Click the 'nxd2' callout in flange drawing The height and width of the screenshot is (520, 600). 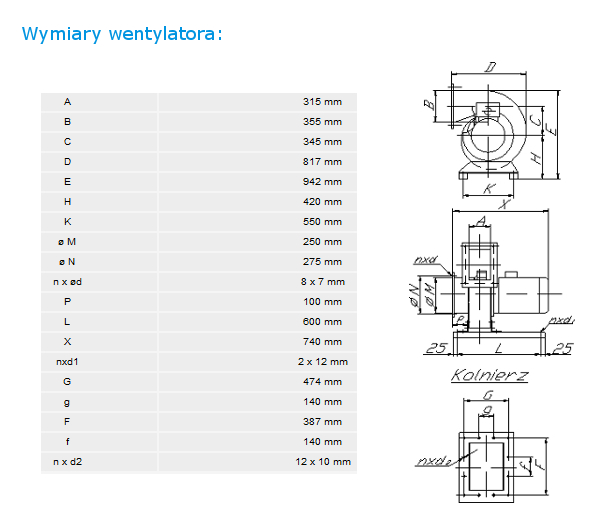(434, 461)
